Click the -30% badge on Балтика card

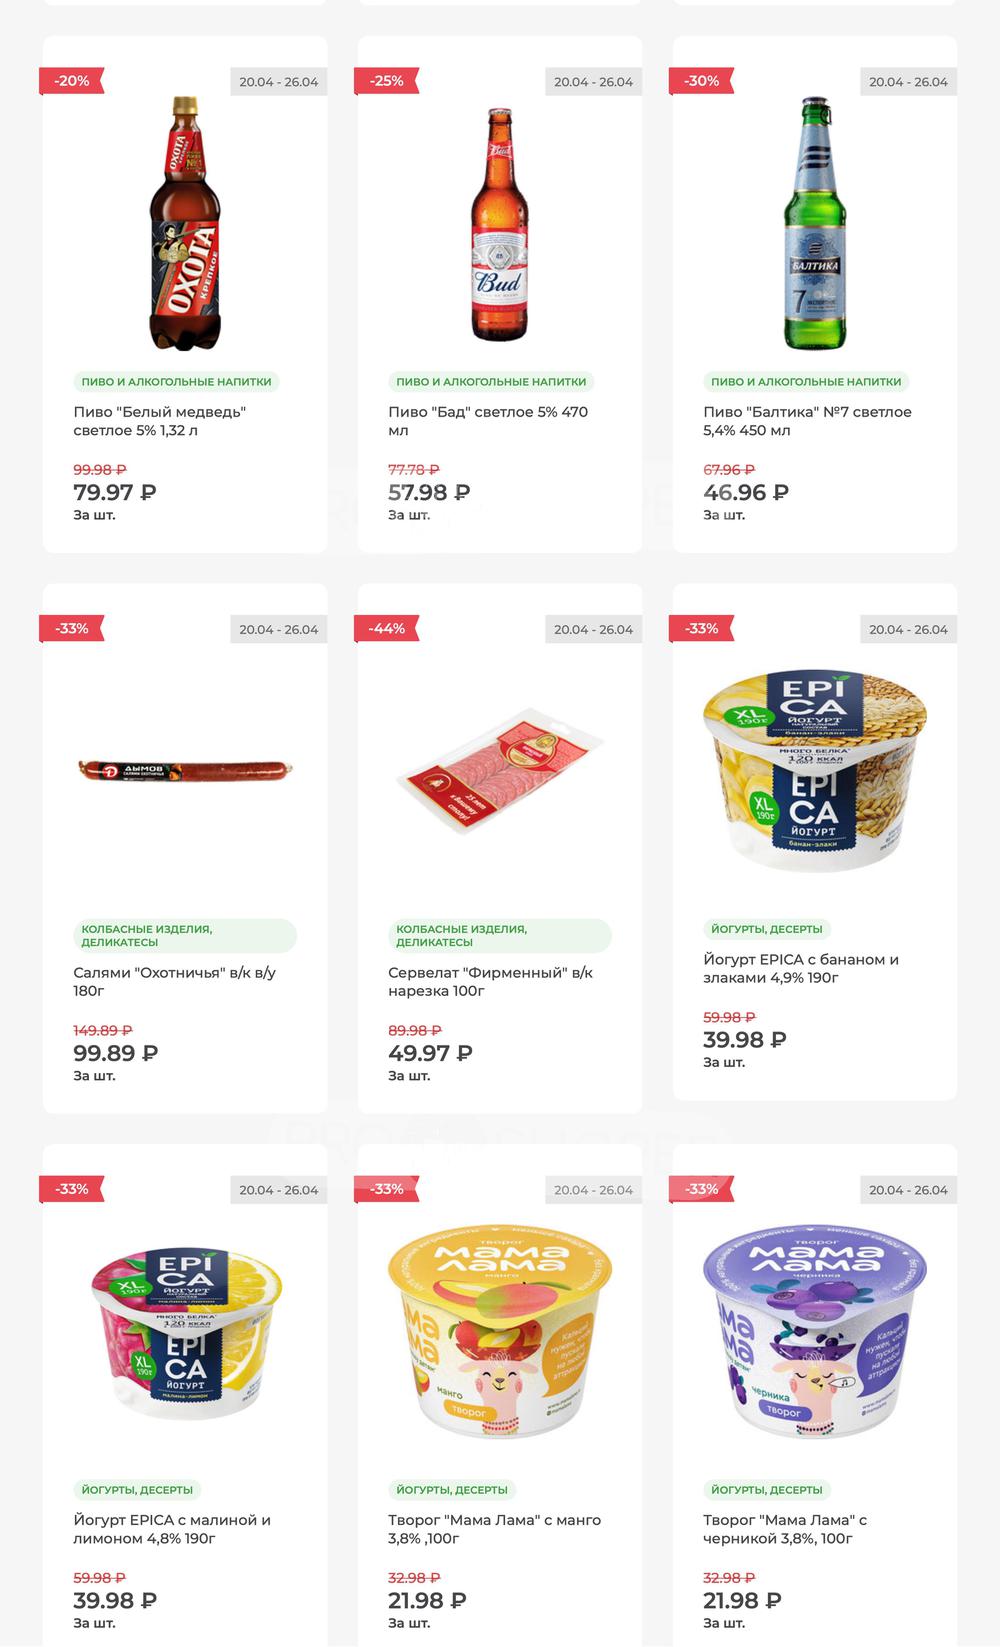(x=701, y=81)
